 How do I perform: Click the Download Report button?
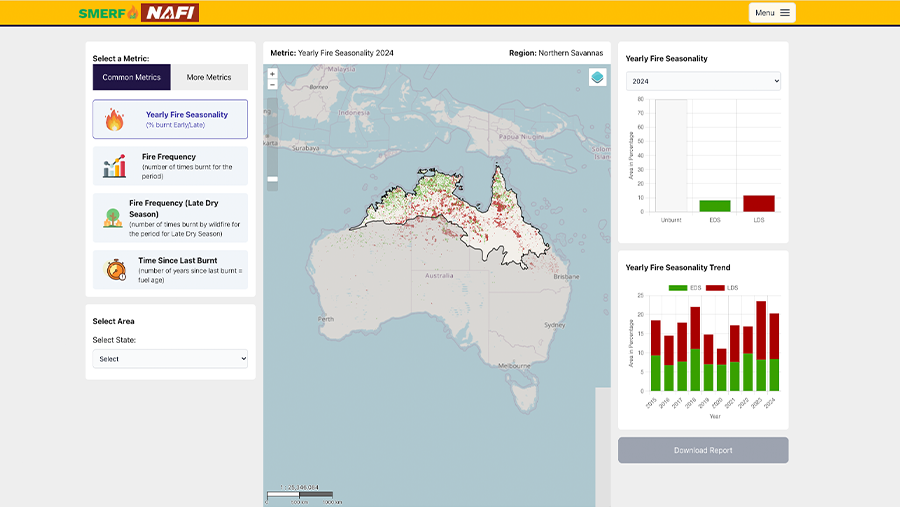pyautogui.click(x=703, y=450)
